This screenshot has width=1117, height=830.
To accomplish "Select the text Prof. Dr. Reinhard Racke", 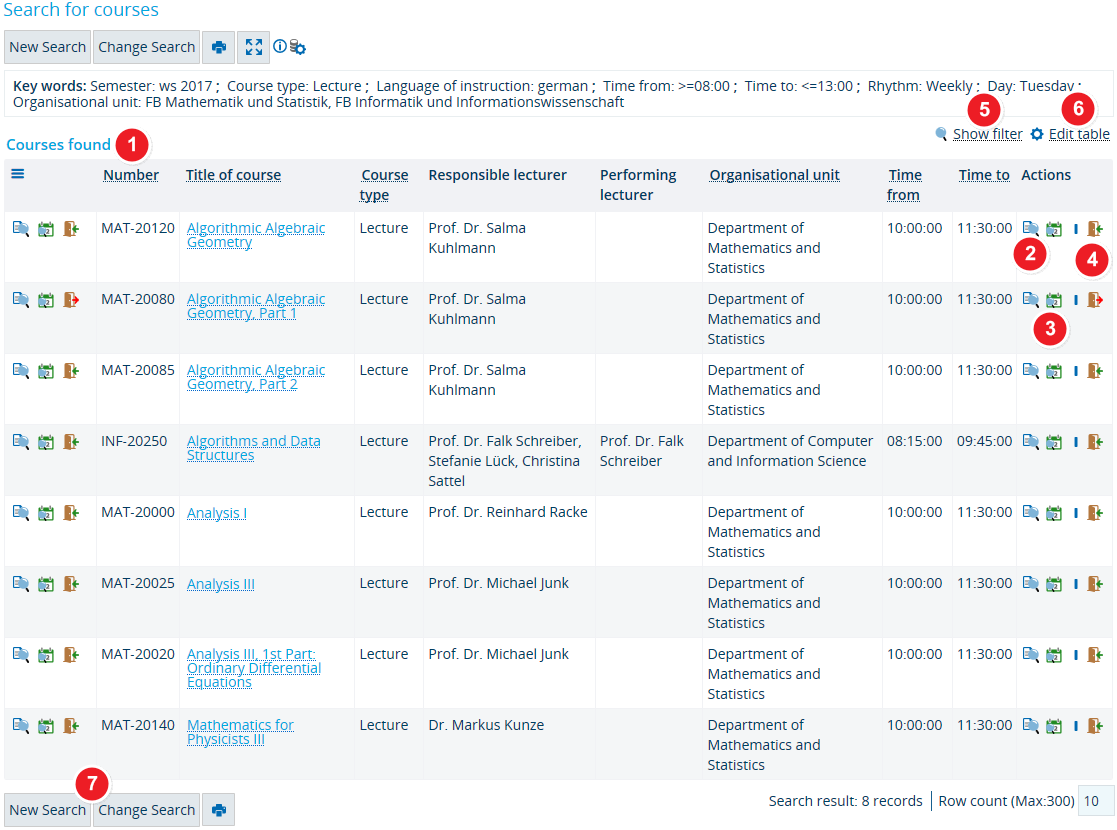I will coord(508,512).
